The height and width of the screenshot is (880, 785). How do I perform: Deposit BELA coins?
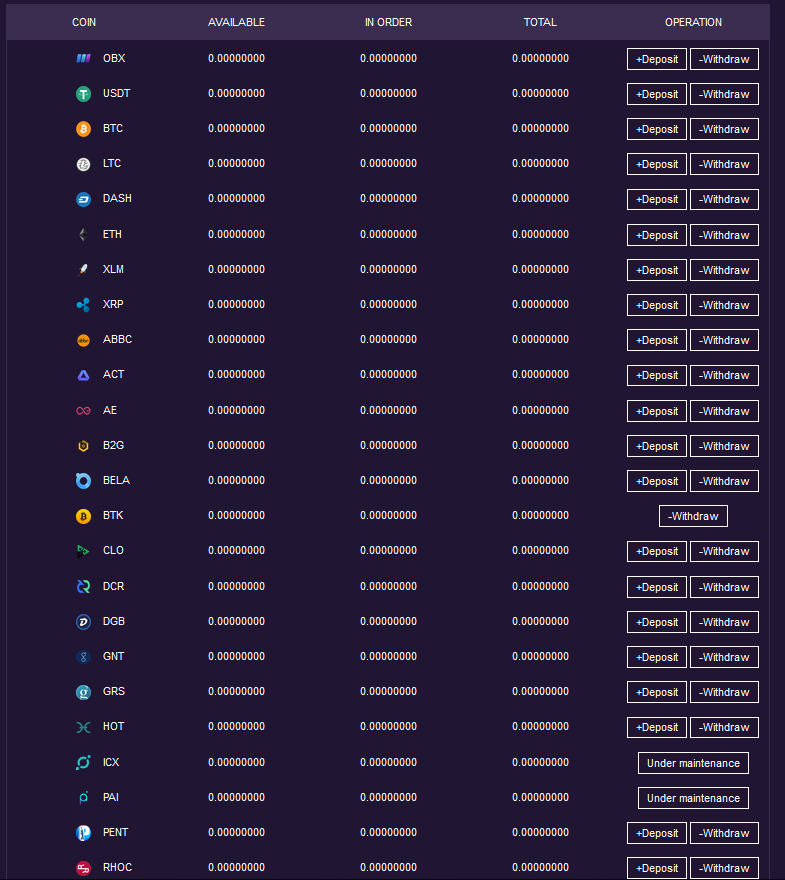pos(657,481)
